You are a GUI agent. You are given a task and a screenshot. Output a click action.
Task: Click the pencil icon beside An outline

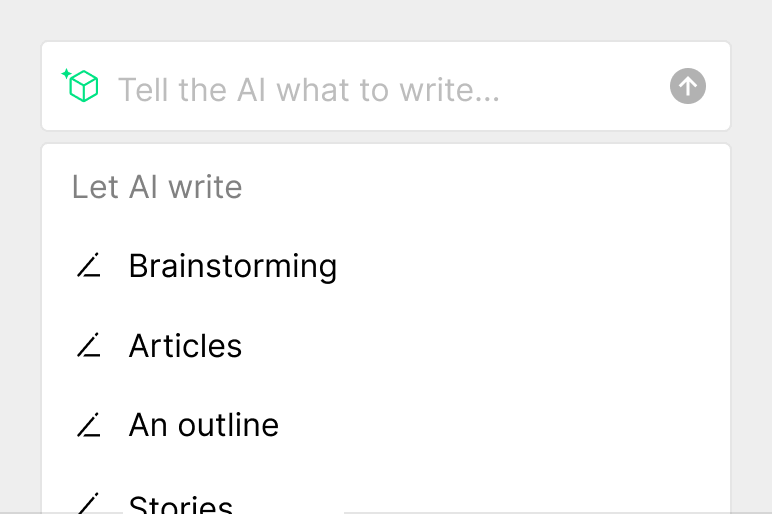point(89,426)
